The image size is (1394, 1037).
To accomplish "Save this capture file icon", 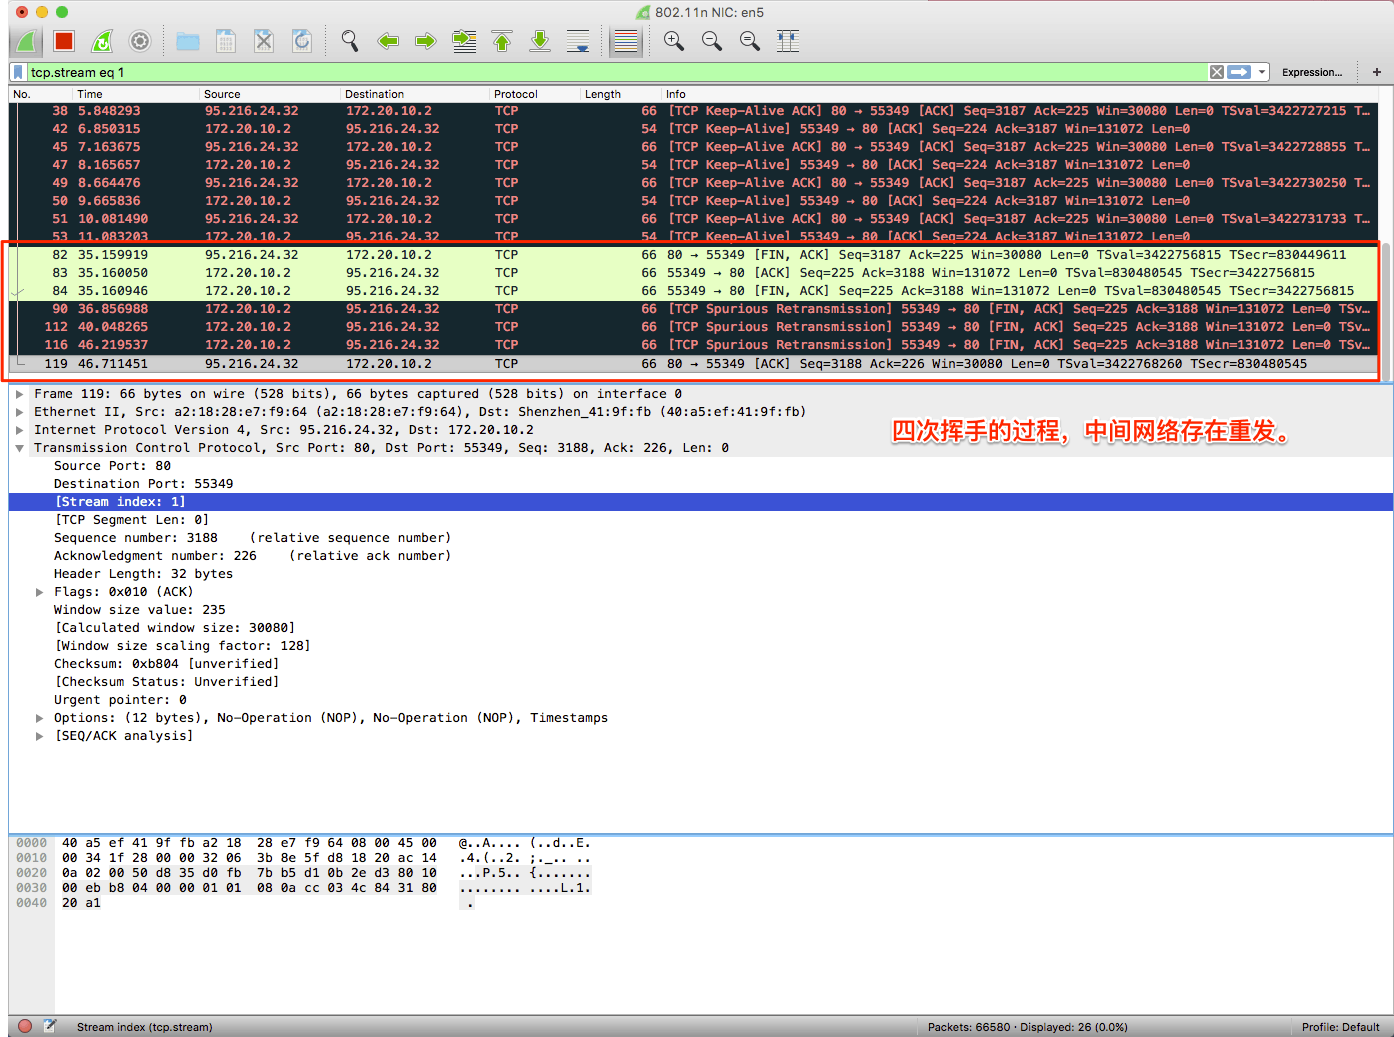I will pos(226,41).
